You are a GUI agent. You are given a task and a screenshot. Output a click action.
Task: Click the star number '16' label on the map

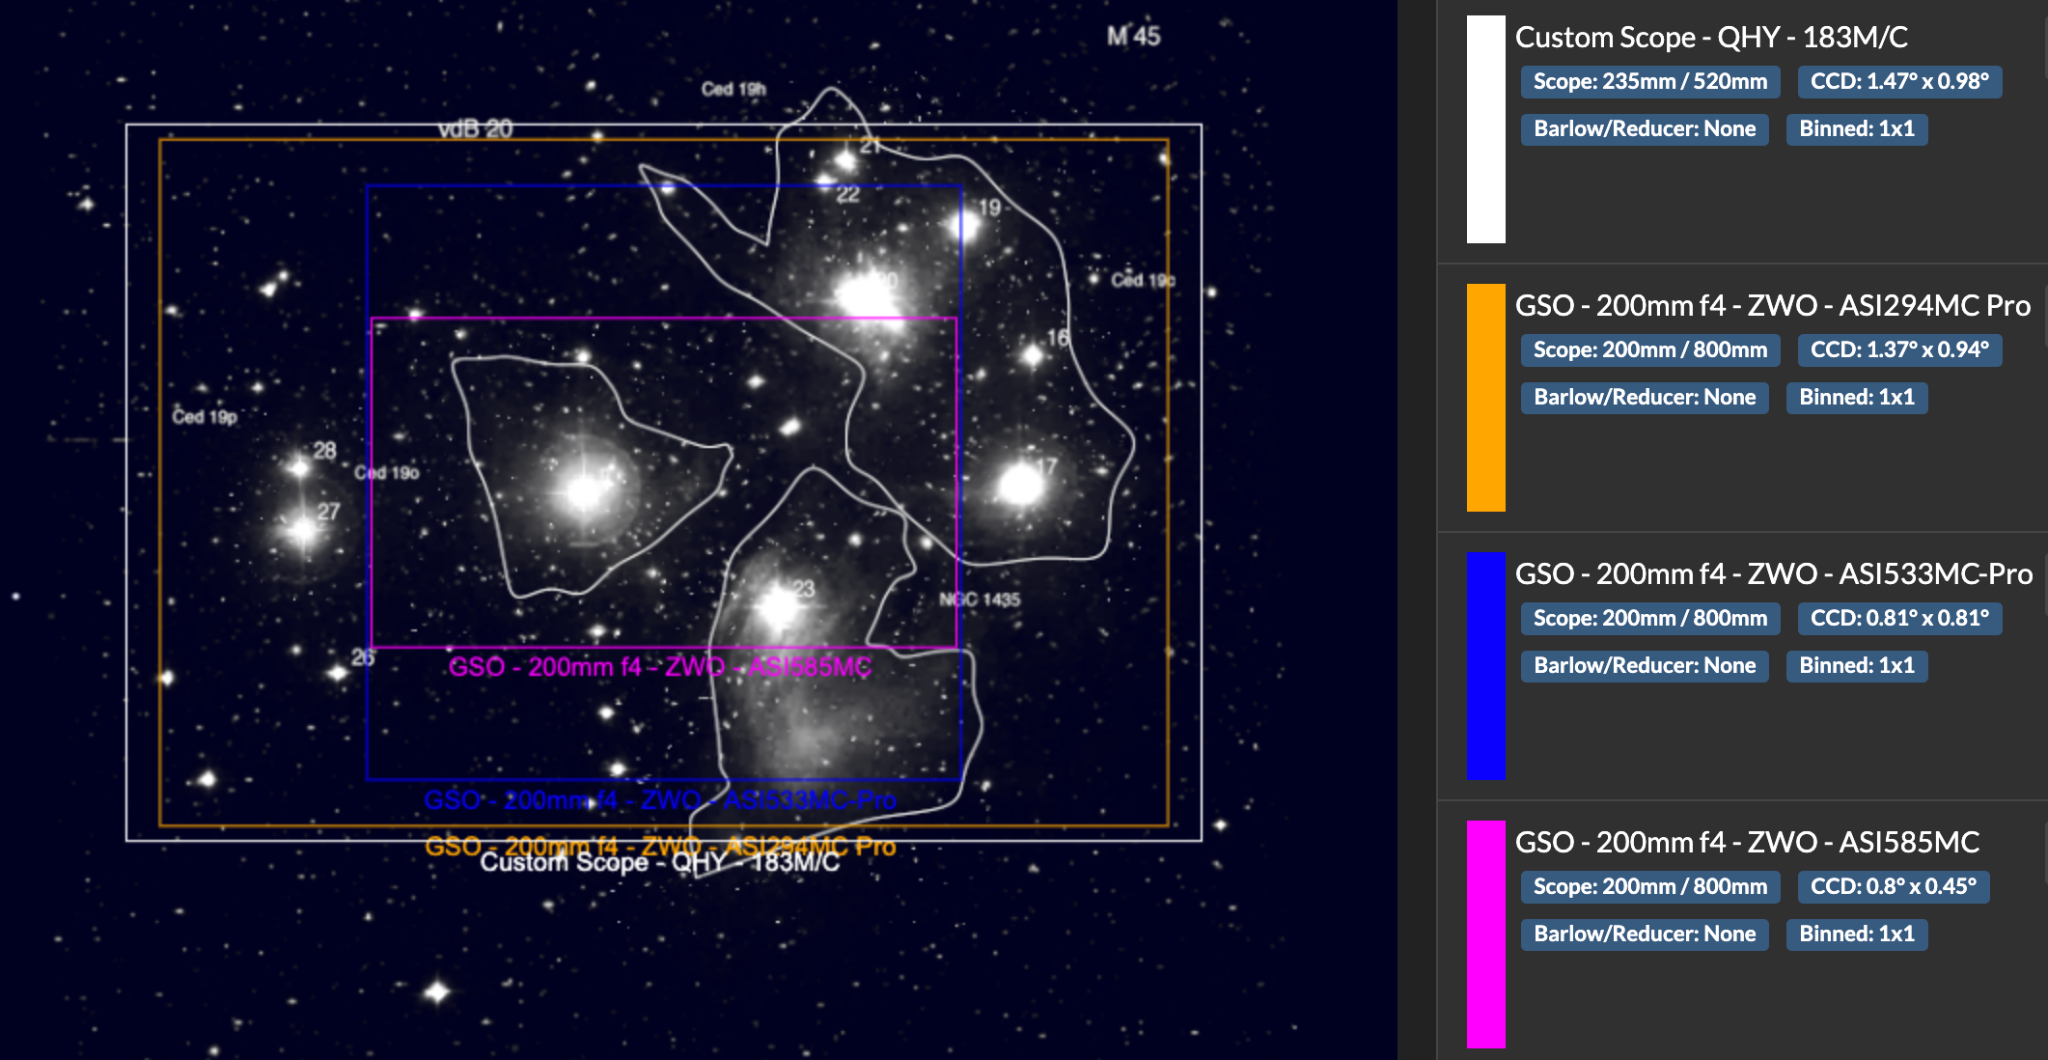point(1058,338)
